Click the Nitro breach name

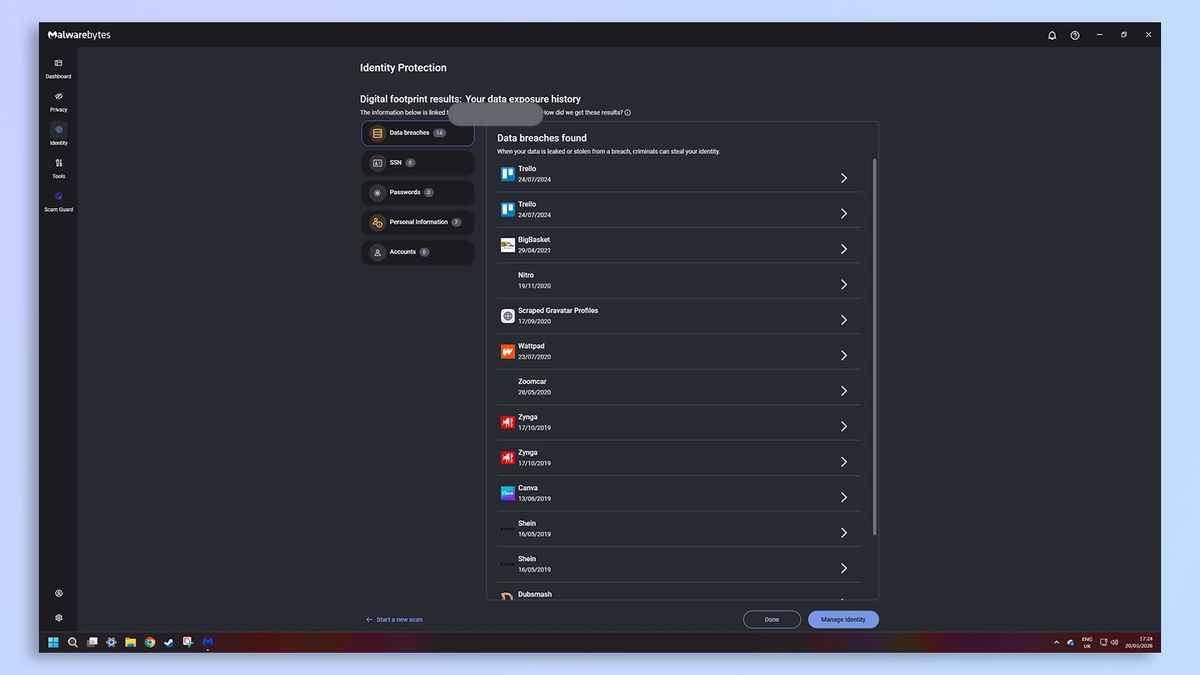click(x=526, y=275)
